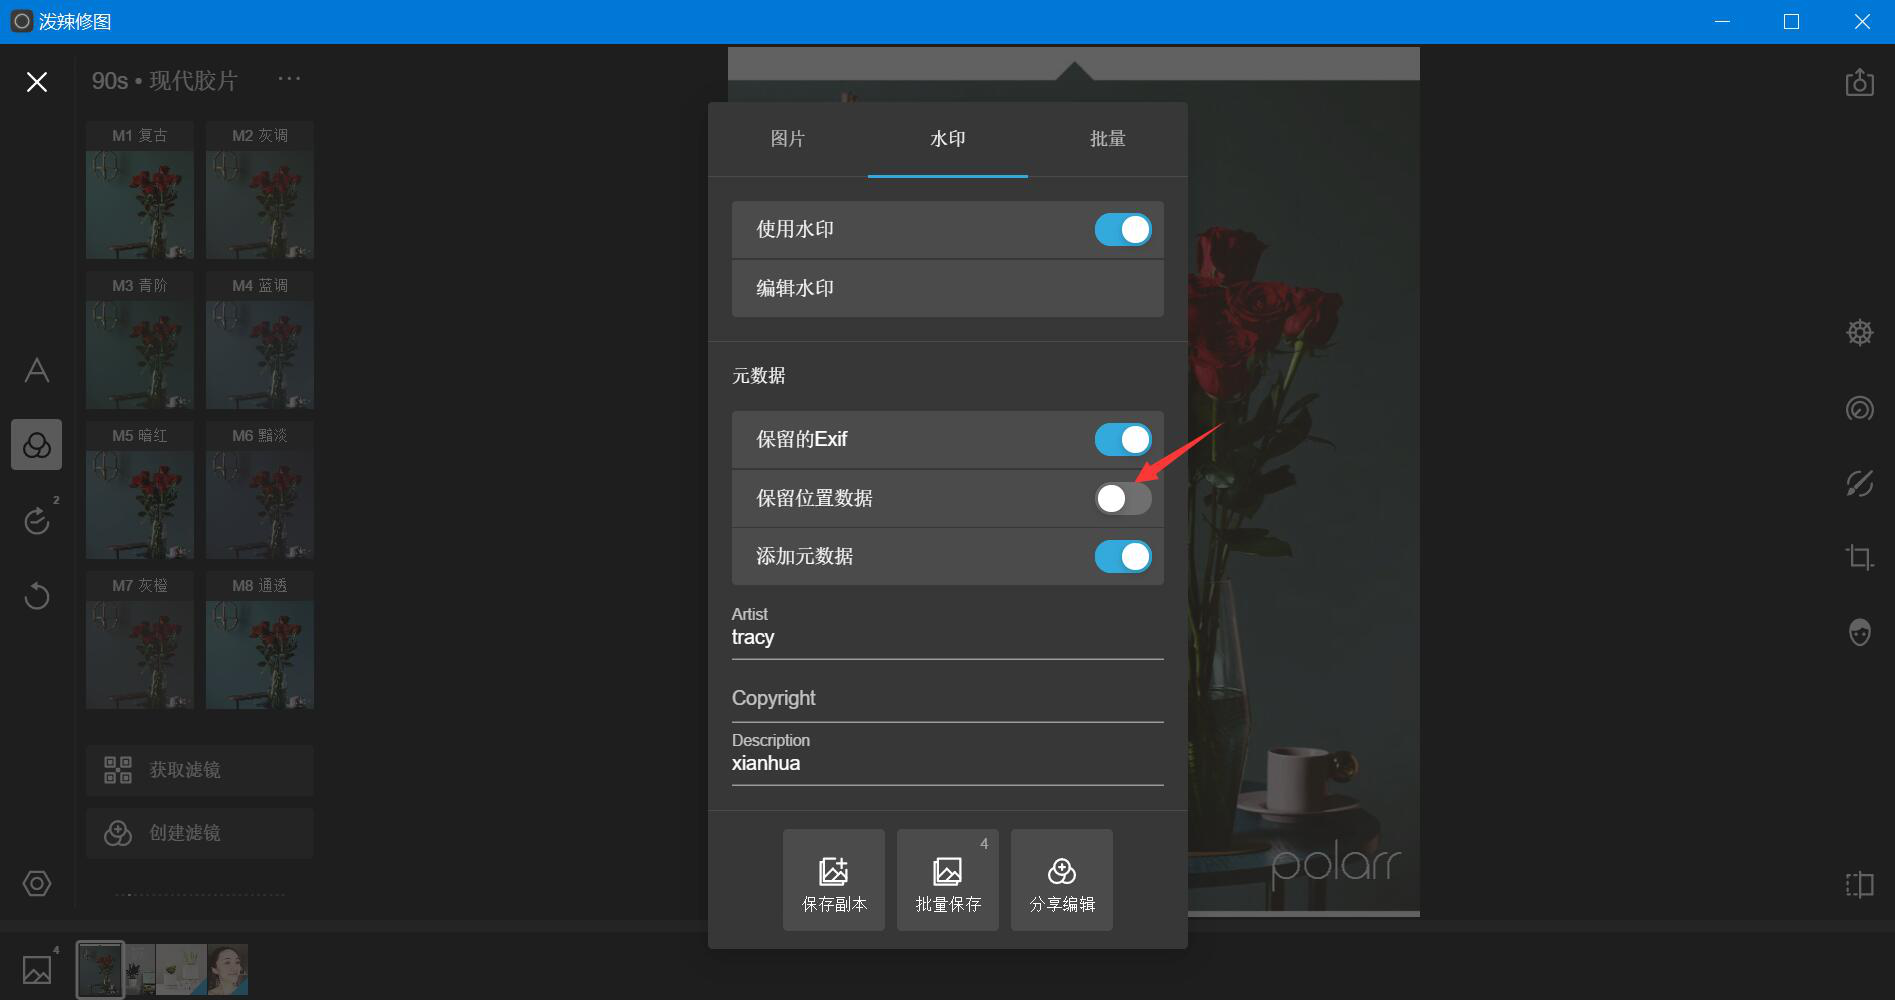Open the filter pack options via ellipsis
The height and width of the screenshot is (1000, 1895).
point(289,78)
